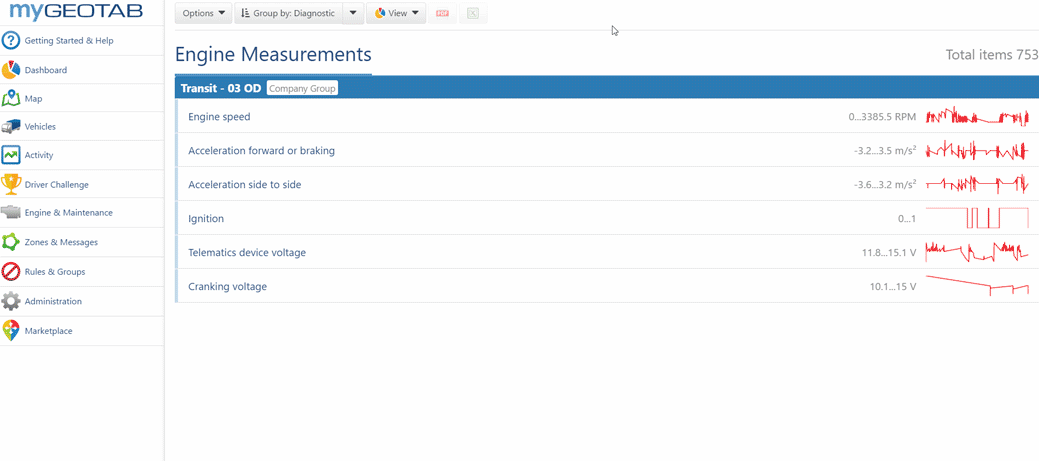Viewport: 1039px width, 461px height.
Task: Click the Company Group tag
Action: (x=302, y=88)
